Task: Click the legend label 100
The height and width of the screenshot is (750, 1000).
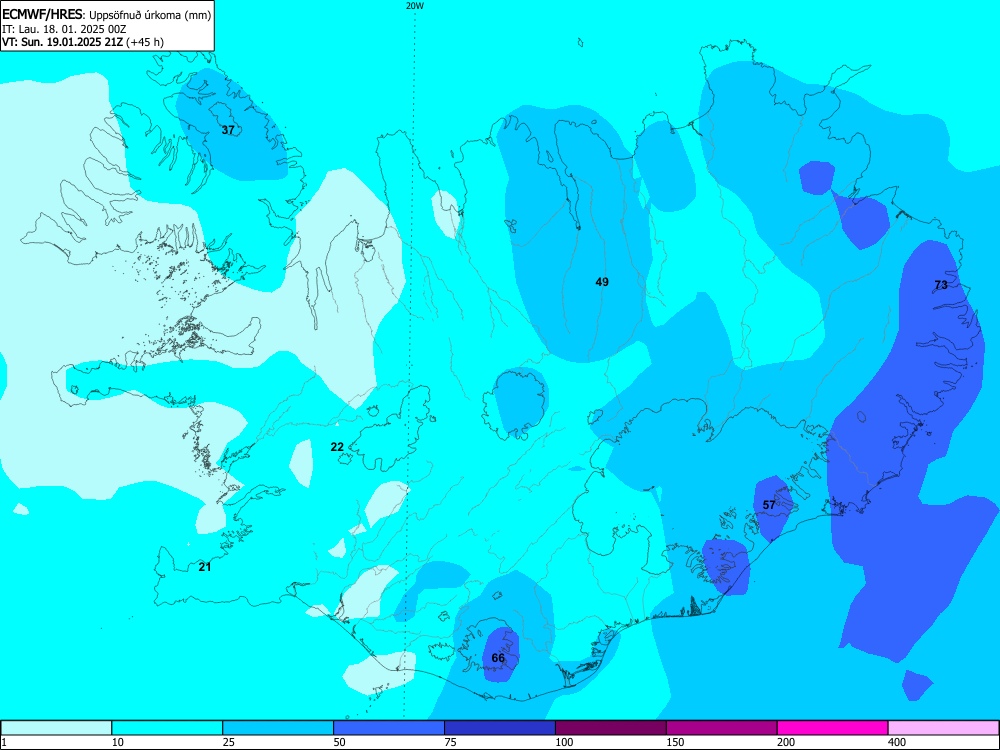Action: (564, 742)
